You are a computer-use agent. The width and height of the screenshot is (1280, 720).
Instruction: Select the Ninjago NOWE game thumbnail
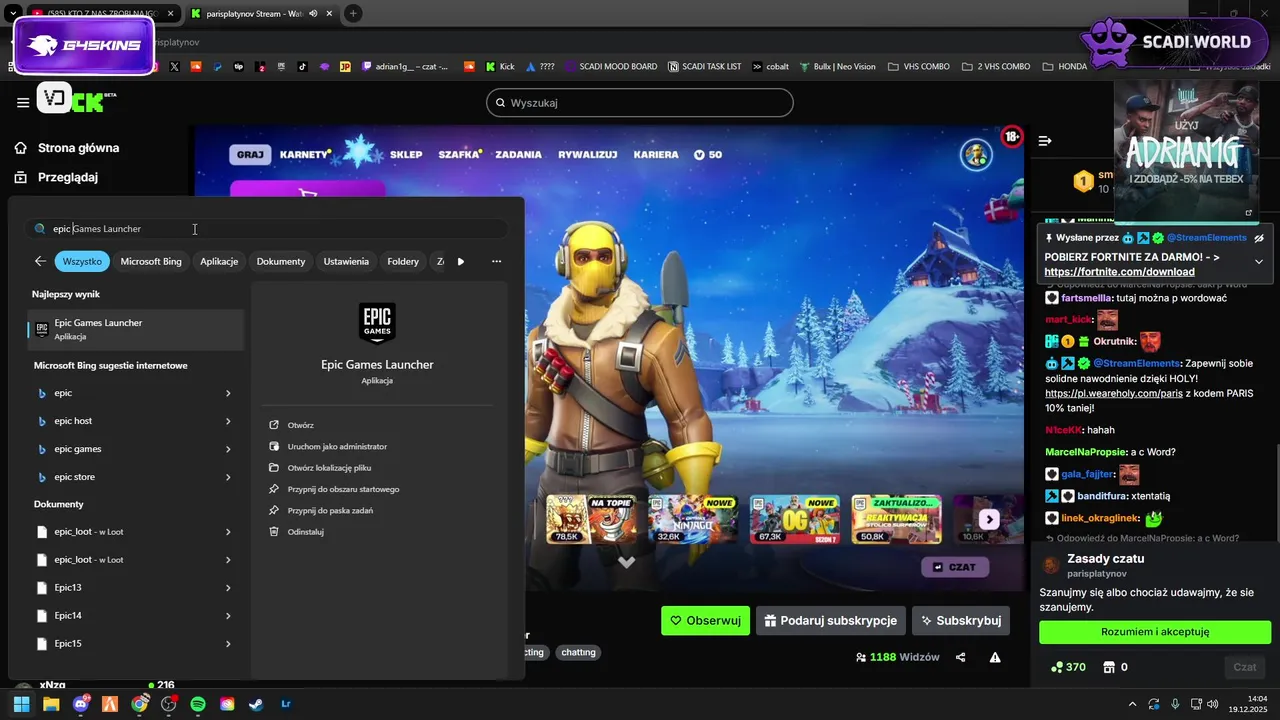(x=693, y=519)
